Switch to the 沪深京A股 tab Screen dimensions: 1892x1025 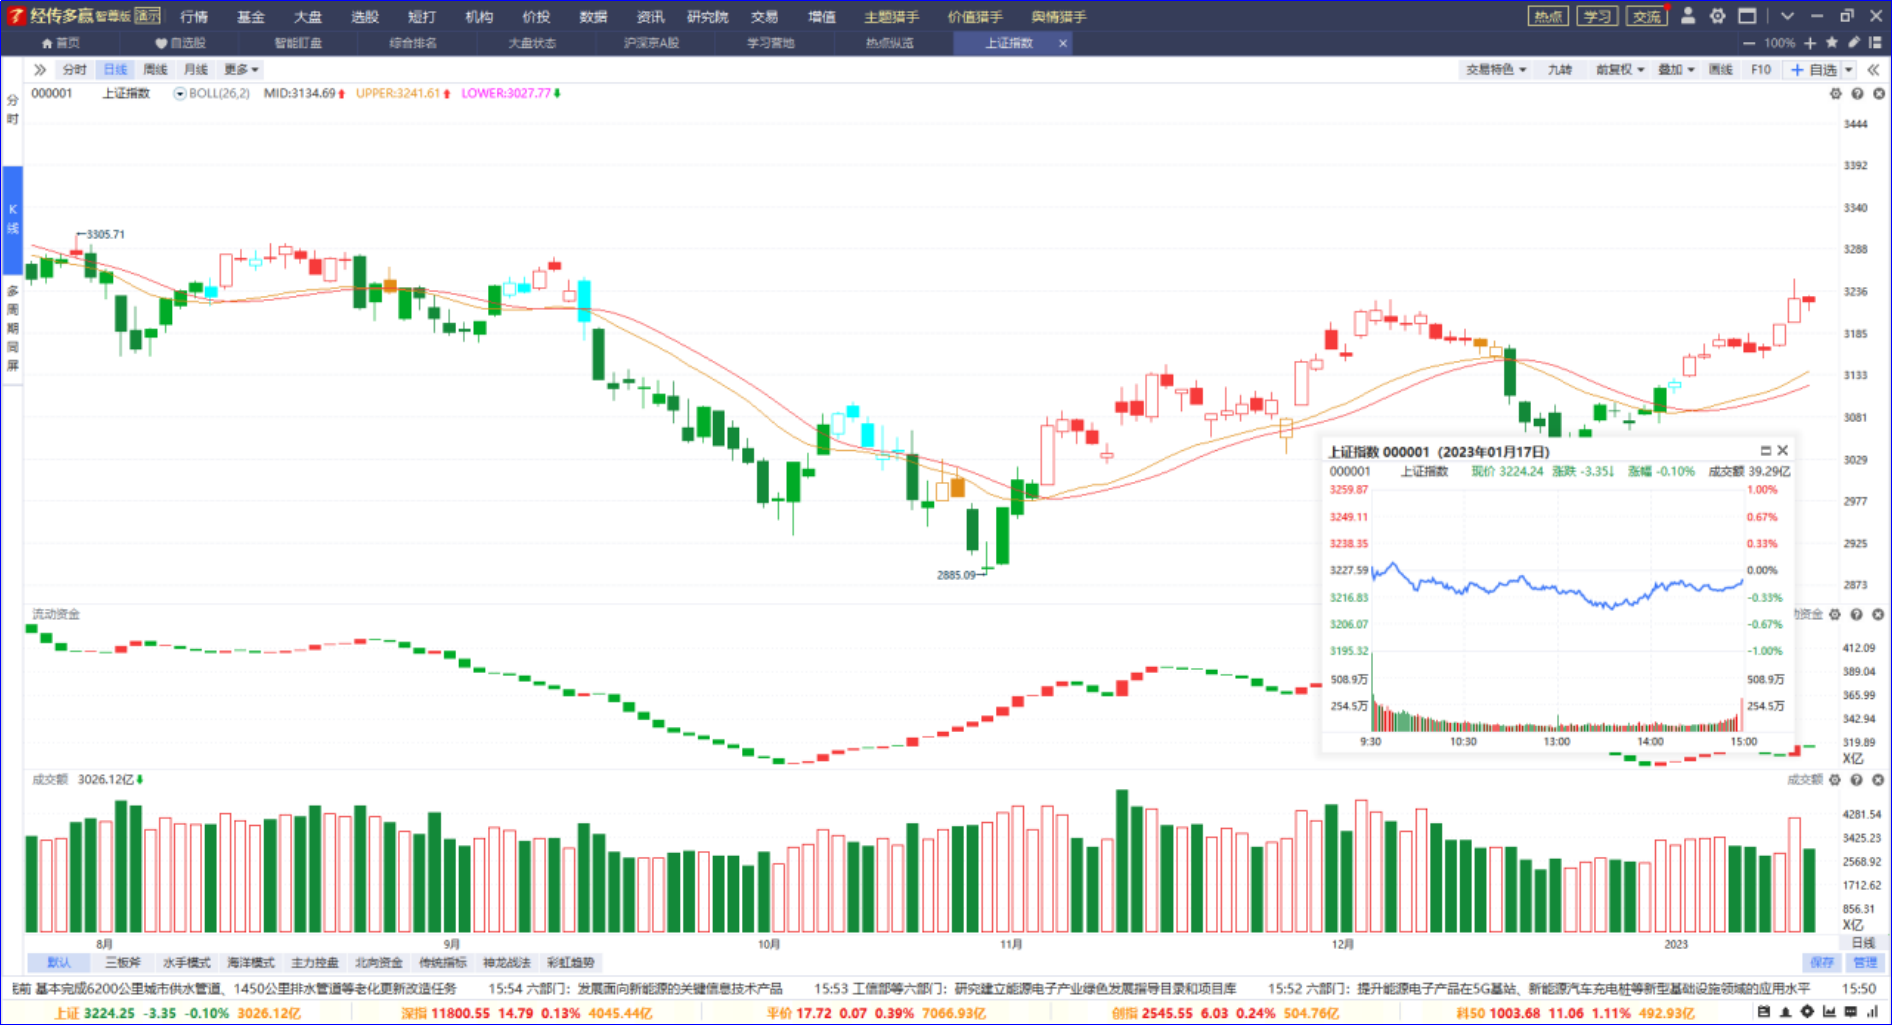click(651, 43)
